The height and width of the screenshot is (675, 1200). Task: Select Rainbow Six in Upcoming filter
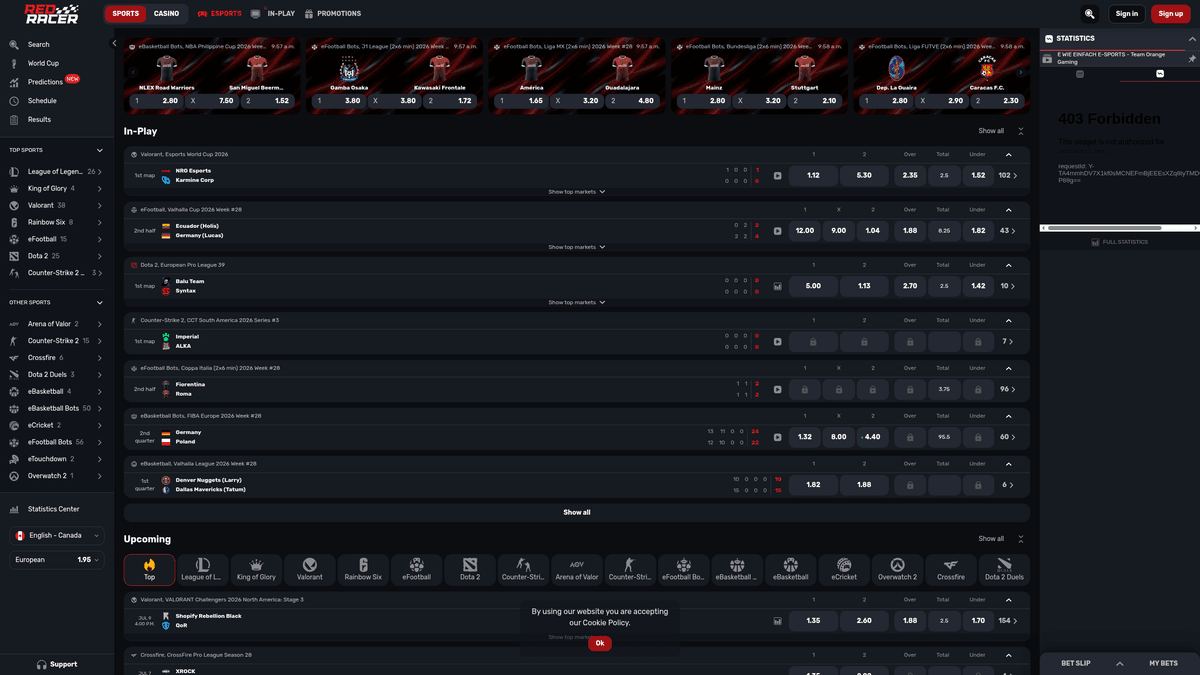click(x=363, y=570)
